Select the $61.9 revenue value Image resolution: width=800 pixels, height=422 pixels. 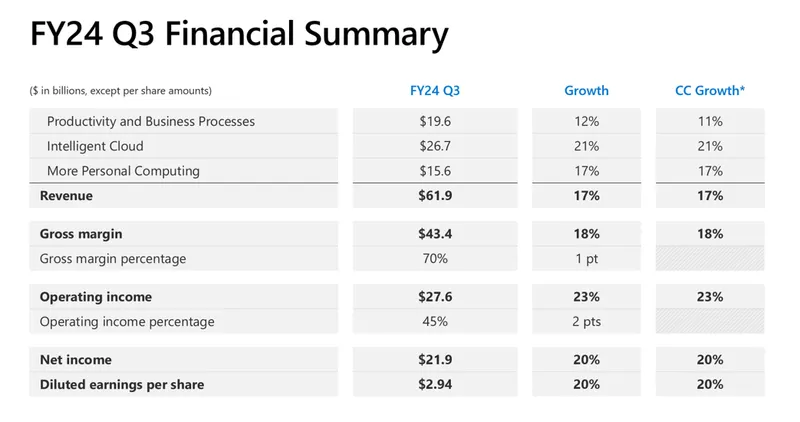point(434,196)
